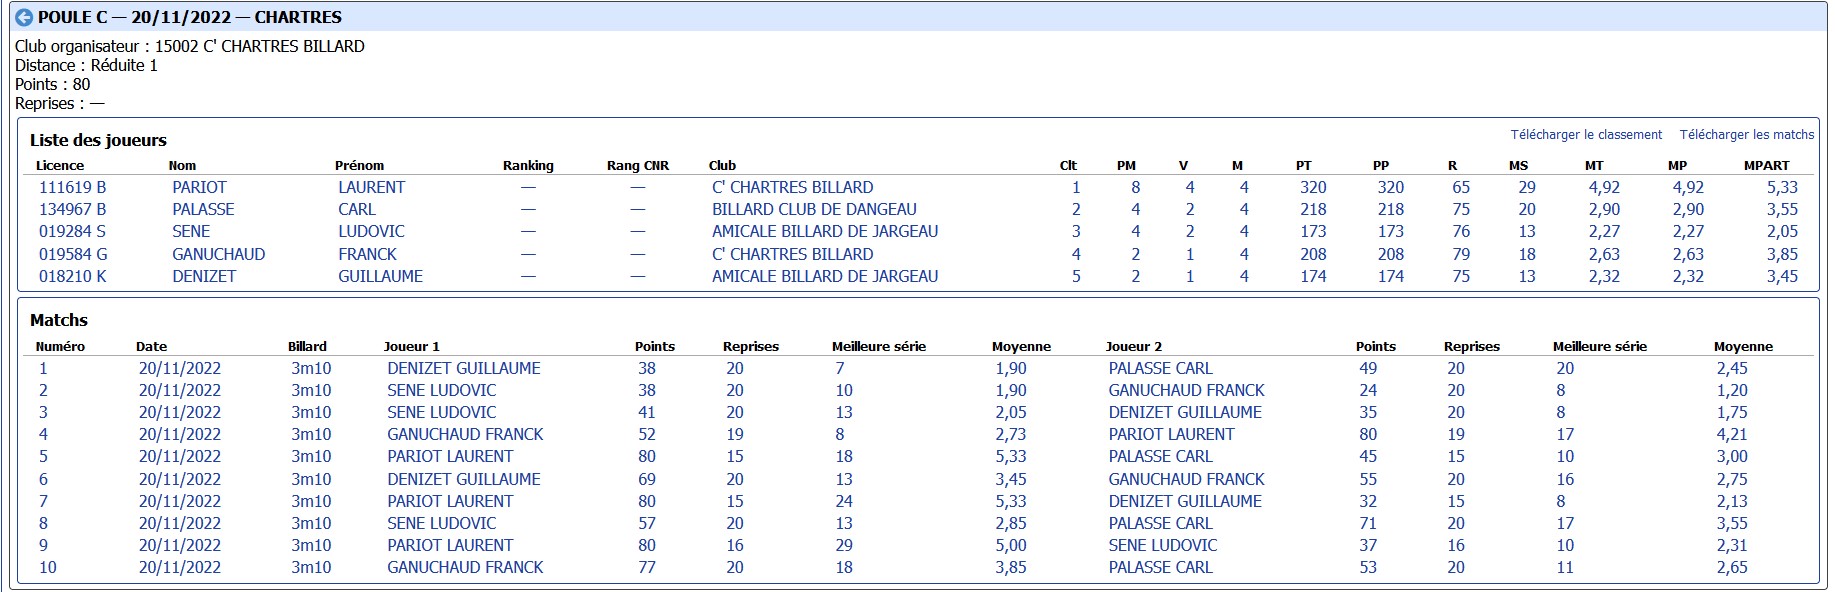The height and width of the screenshot is (592, 1835).
Task: Open the PALASSE player name entry
Action: [203, 209]
